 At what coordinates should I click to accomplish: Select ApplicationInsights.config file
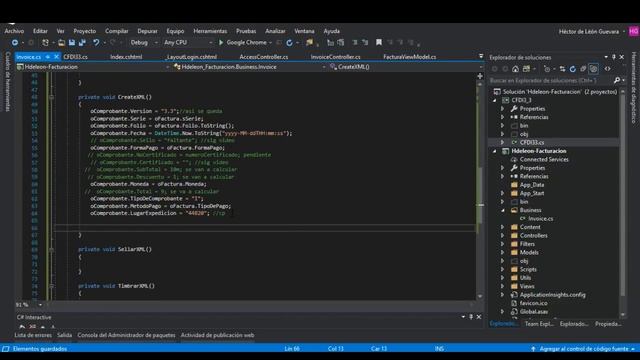(x=552, y=295)
